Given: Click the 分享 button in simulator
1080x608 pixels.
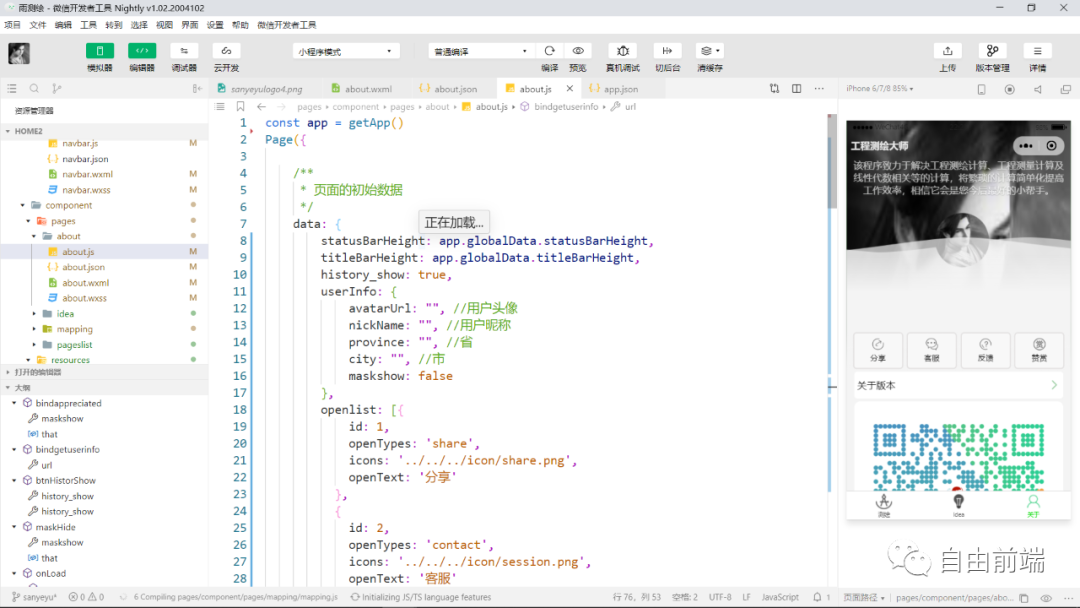Looking at the screenshot, I should click(877, 350).
